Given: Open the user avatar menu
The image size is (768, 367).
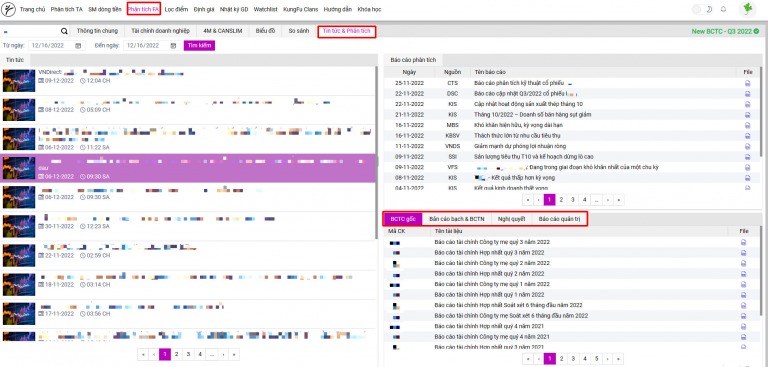Looking at the screenshot, I should point(747,9).
